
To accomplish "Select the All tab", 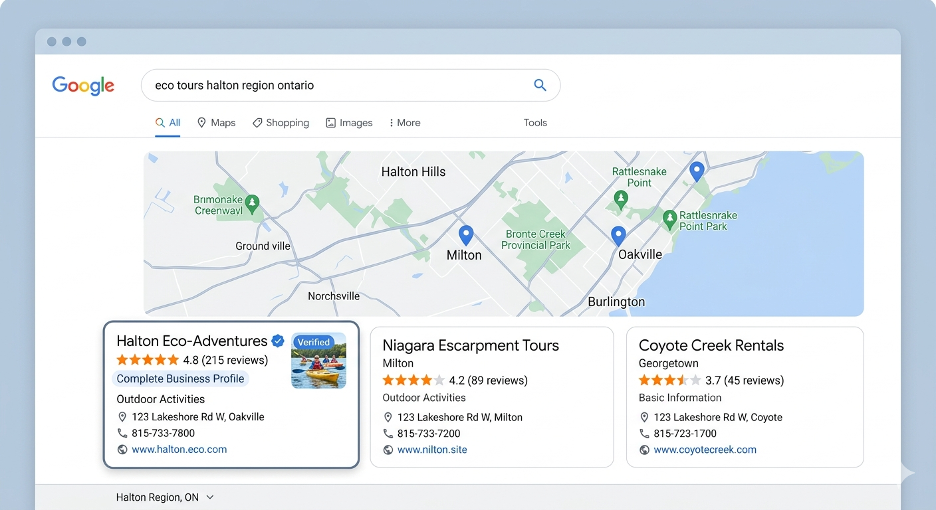I will 168,122.
